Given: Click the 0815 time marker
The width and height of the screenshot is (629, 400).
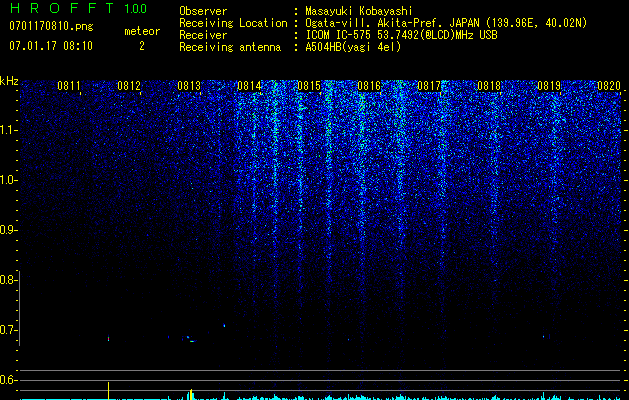Looking at the screenshot, I should click(x=309, y=85).
